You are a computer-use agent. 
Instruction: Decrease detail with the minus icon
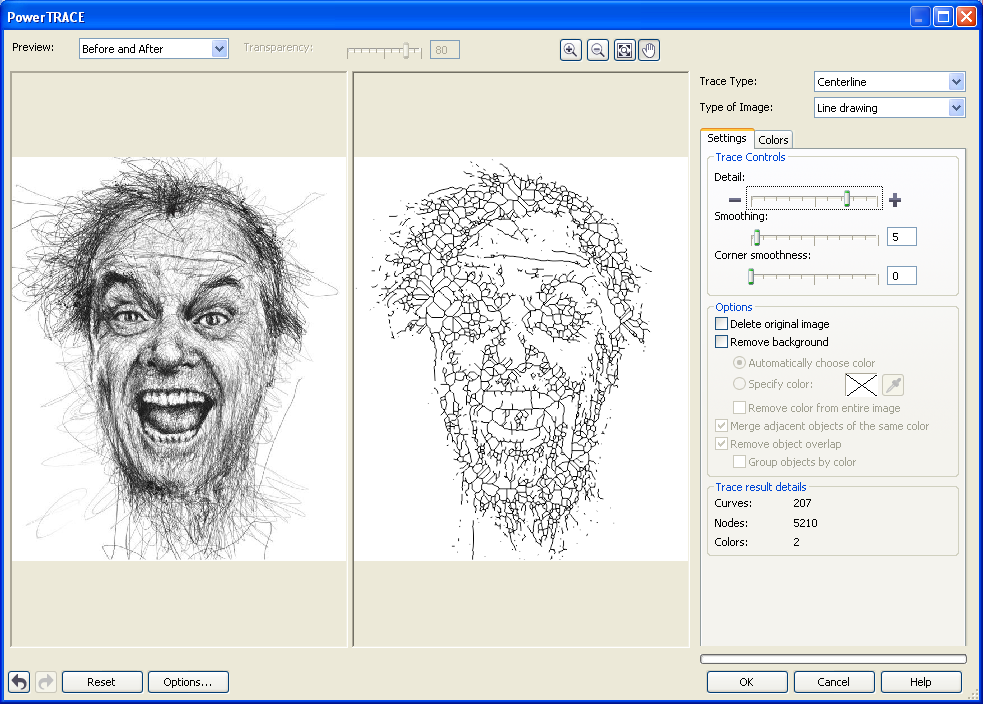735,200
